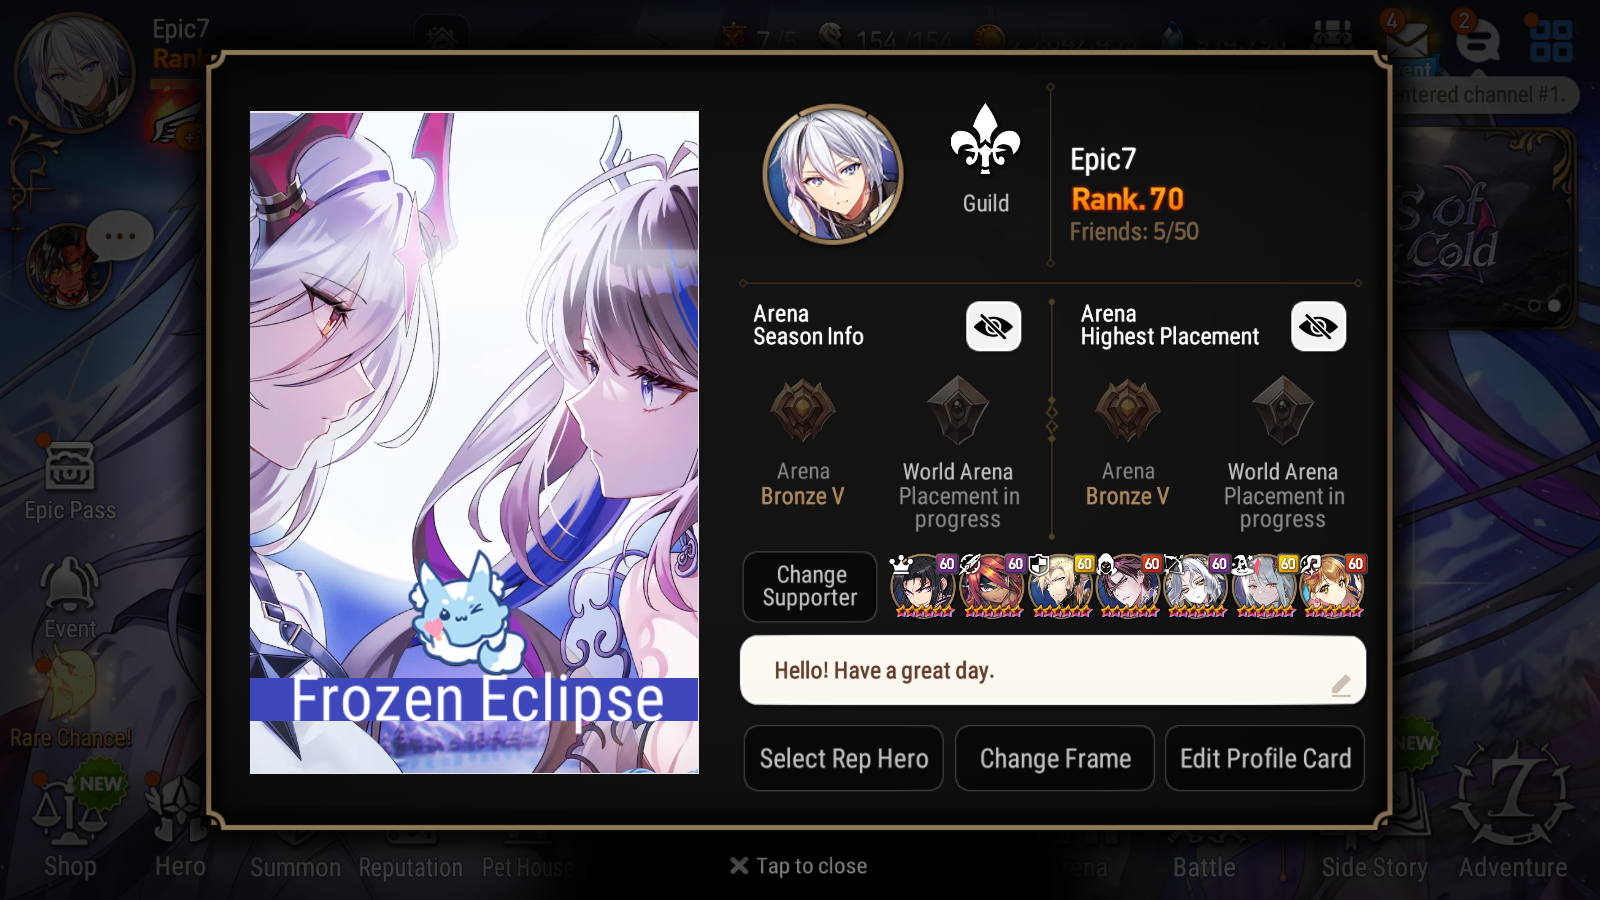Tap to close the profile popup

[x=799, y=866]
